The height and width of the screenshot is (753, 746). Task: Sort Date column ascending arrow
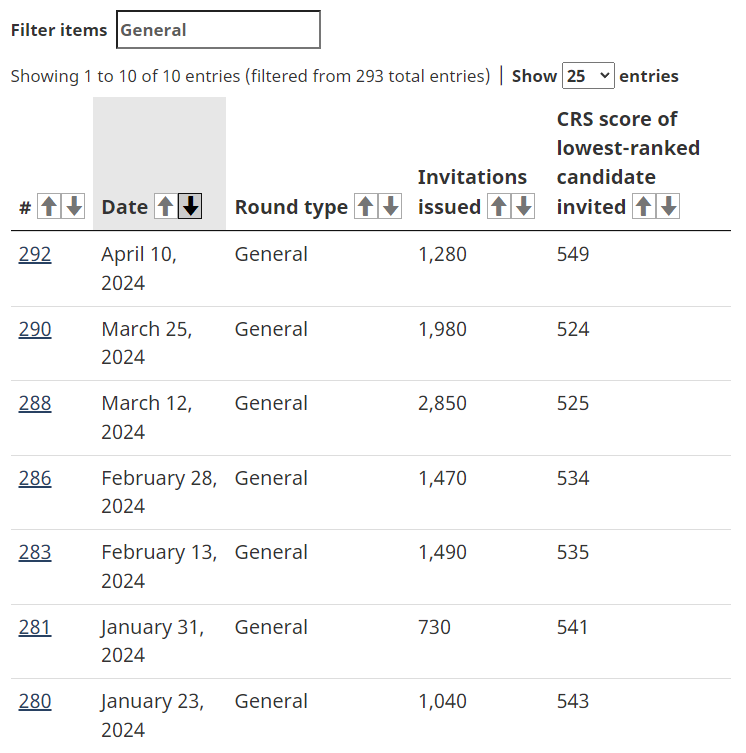tap(166, 207)
